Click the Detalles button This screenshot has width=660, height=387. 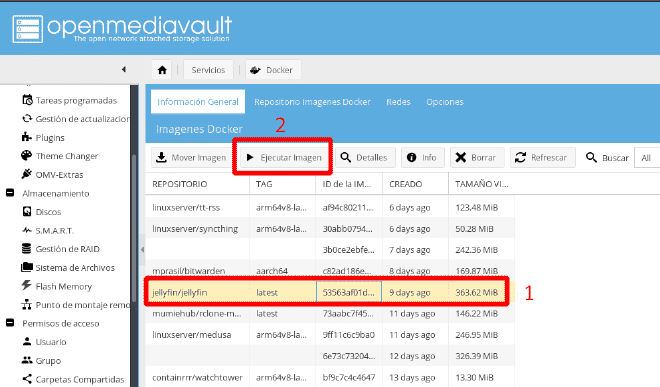coord(365,157)
